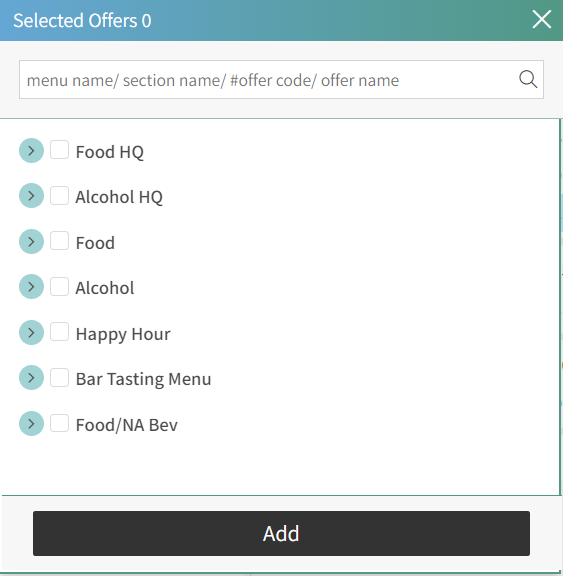Viewport: 563px width, 576px height.
Task: Expand the Food HQ menu
Action: [x=31, y=151]
